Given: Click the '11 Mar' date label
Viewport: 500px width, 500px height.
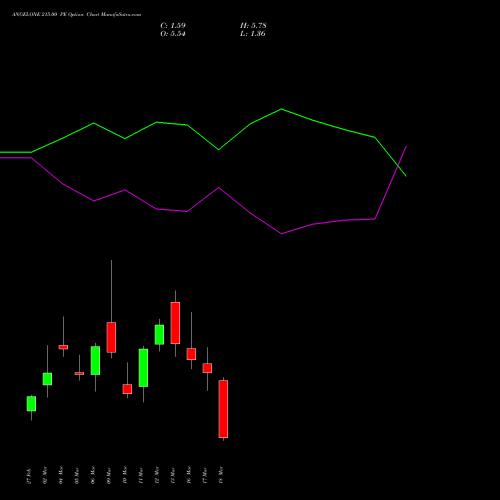Looking at the screenshot, I should (141, 475).
